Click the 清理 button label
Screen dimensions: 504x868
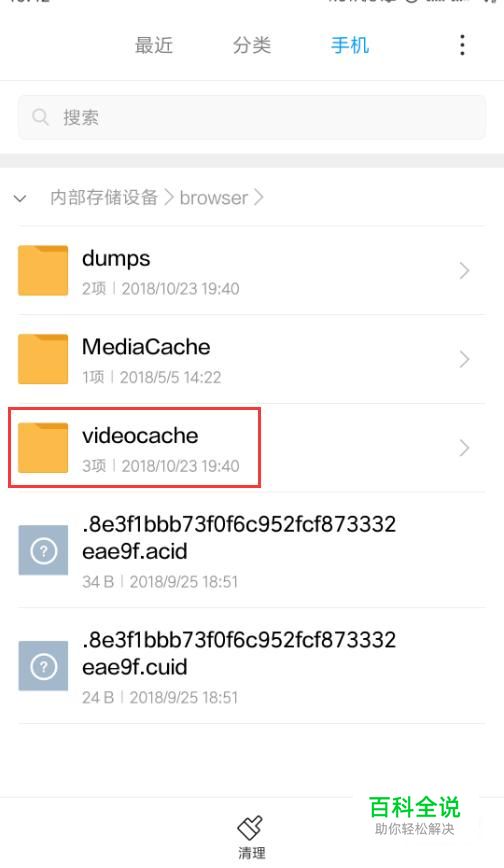click(x=251, y=853)
